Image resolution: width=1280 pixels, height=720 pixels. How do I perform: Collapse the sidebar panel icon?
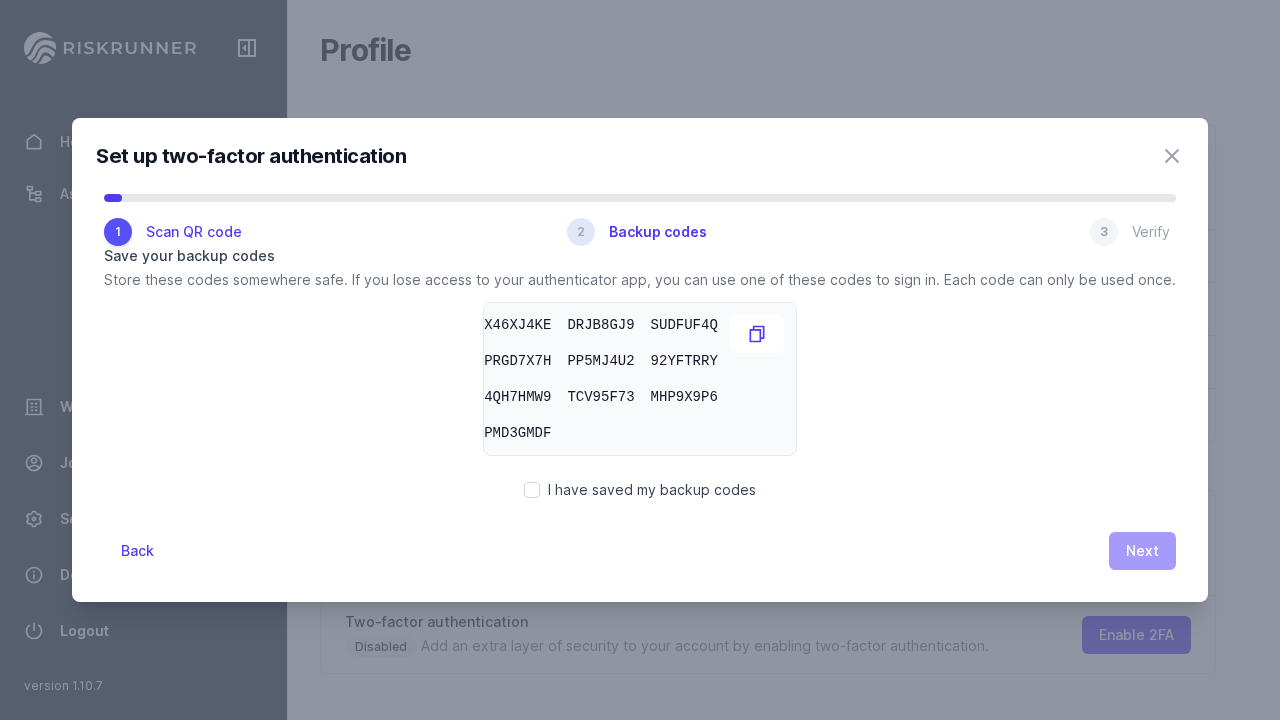tap(247, 48)
